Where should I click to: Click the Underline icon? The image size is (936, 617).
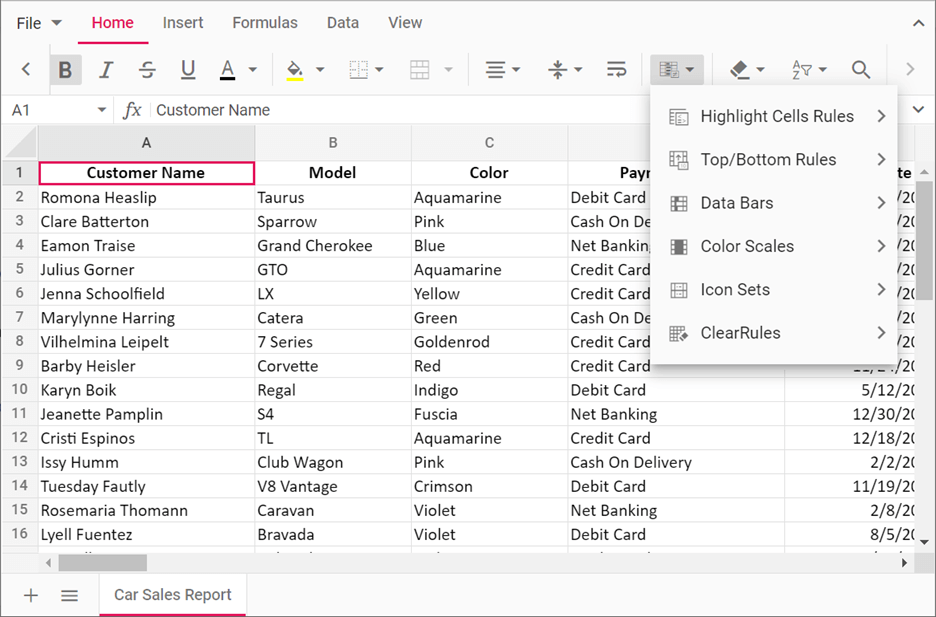click(188, 69)
